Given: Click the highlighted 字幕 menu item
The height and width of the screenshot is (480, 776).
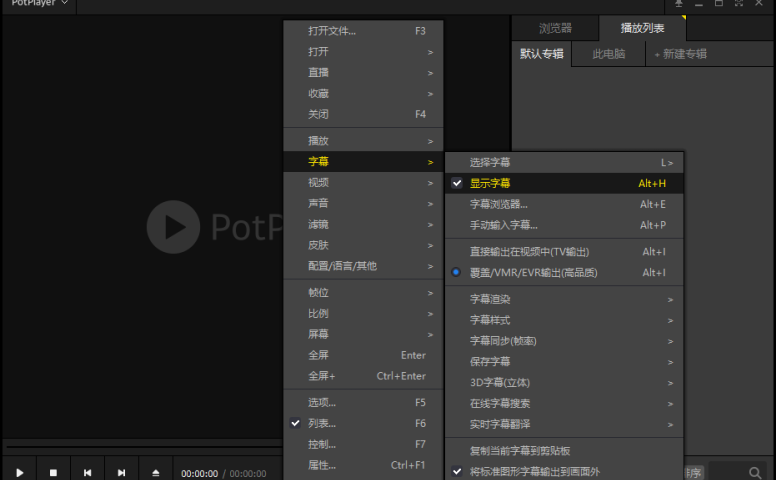Looking at the screenshot, I should coord(363,162).
